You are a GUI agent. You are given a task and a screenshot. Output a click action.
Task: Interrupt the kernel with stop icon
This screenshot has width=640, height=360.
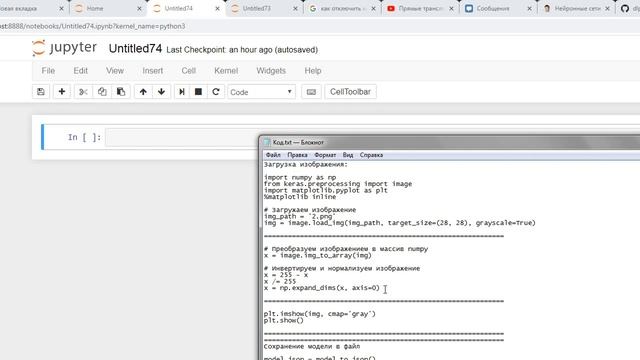pyautogui.click(x=198, y=92)
